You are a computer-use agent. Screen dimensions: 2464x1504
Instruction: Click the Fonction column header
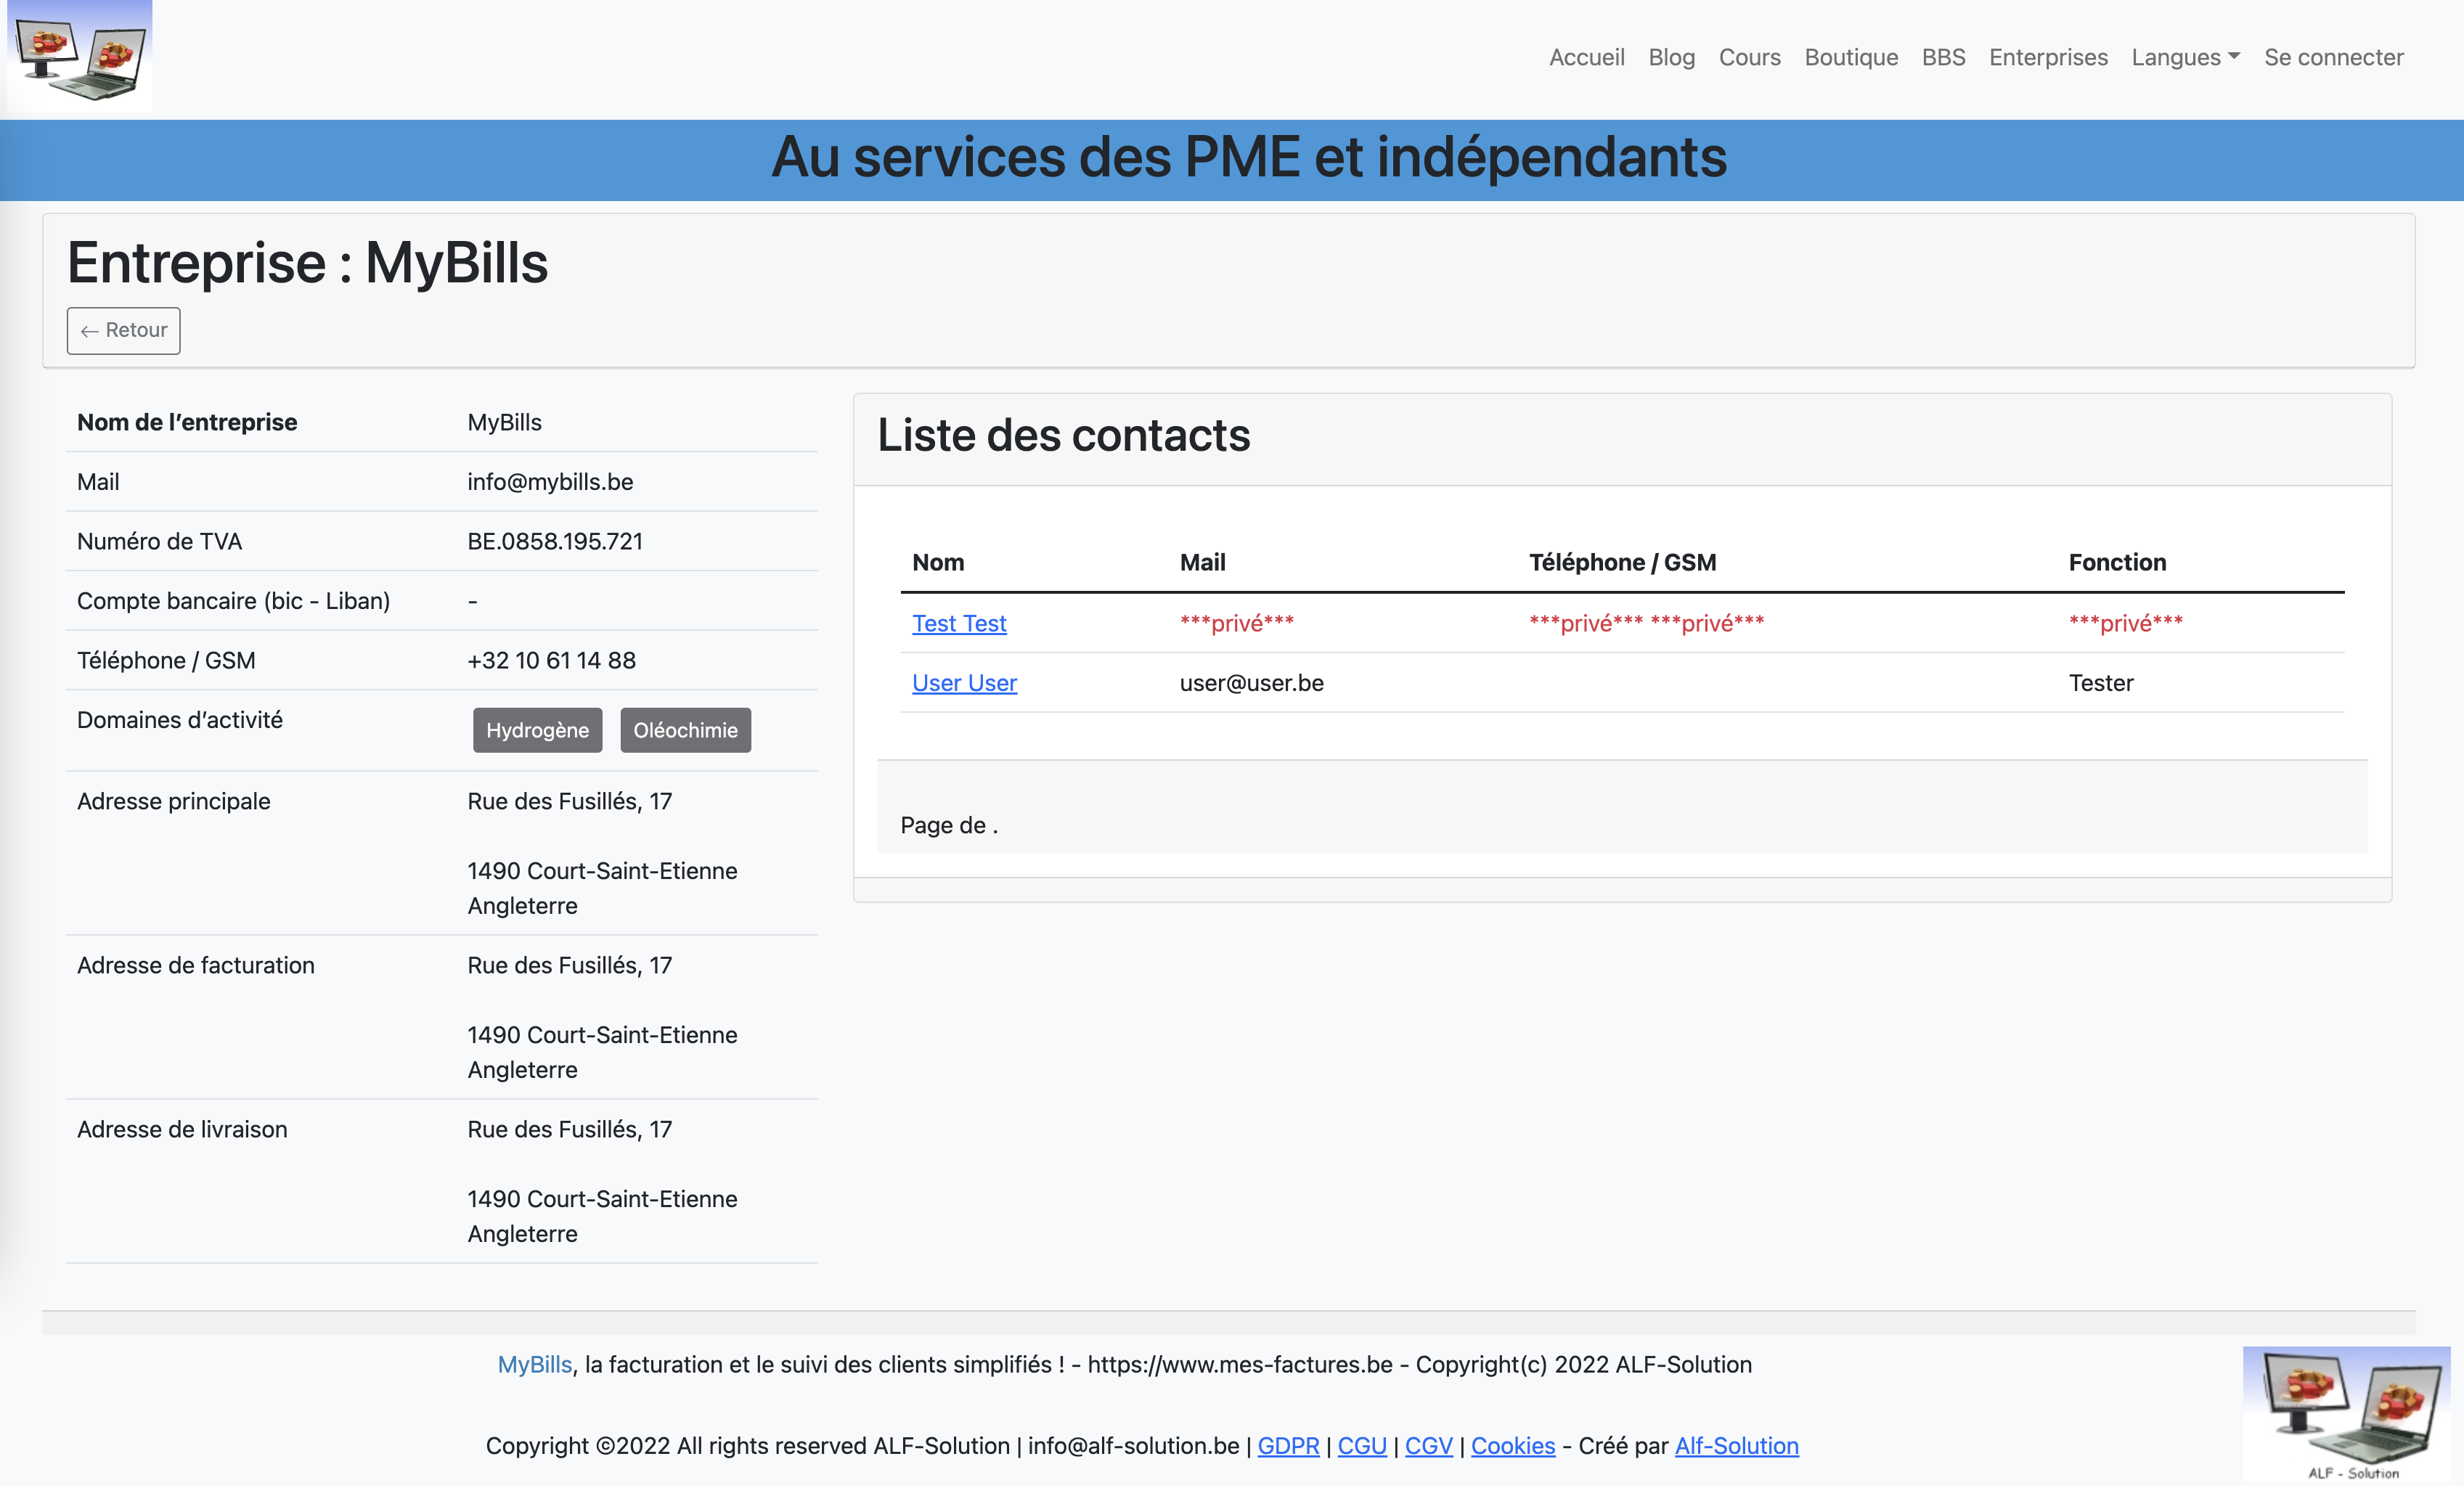pos(2117,562)
